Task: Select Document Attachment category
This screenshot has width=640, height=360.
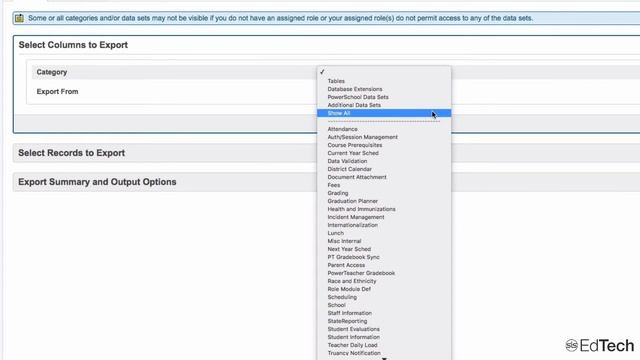Action: click(357, 177)
